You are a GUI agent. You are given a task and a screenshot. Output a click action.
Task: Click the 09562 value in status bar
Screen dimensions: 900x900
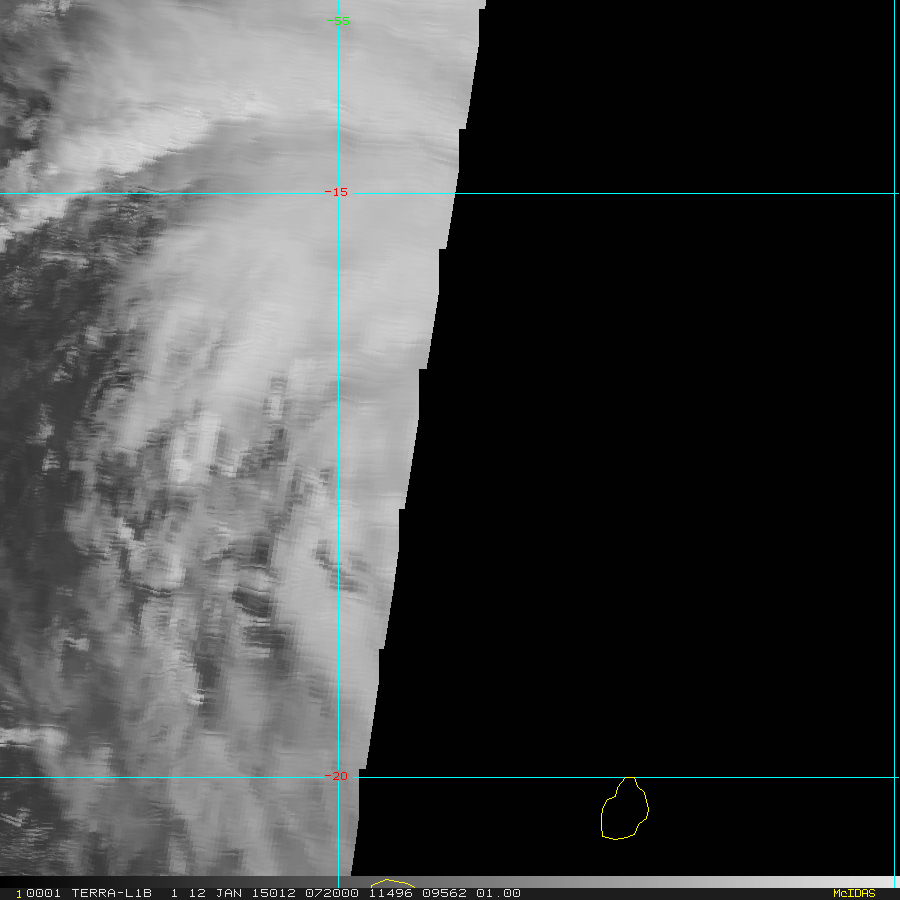(445, 893)
